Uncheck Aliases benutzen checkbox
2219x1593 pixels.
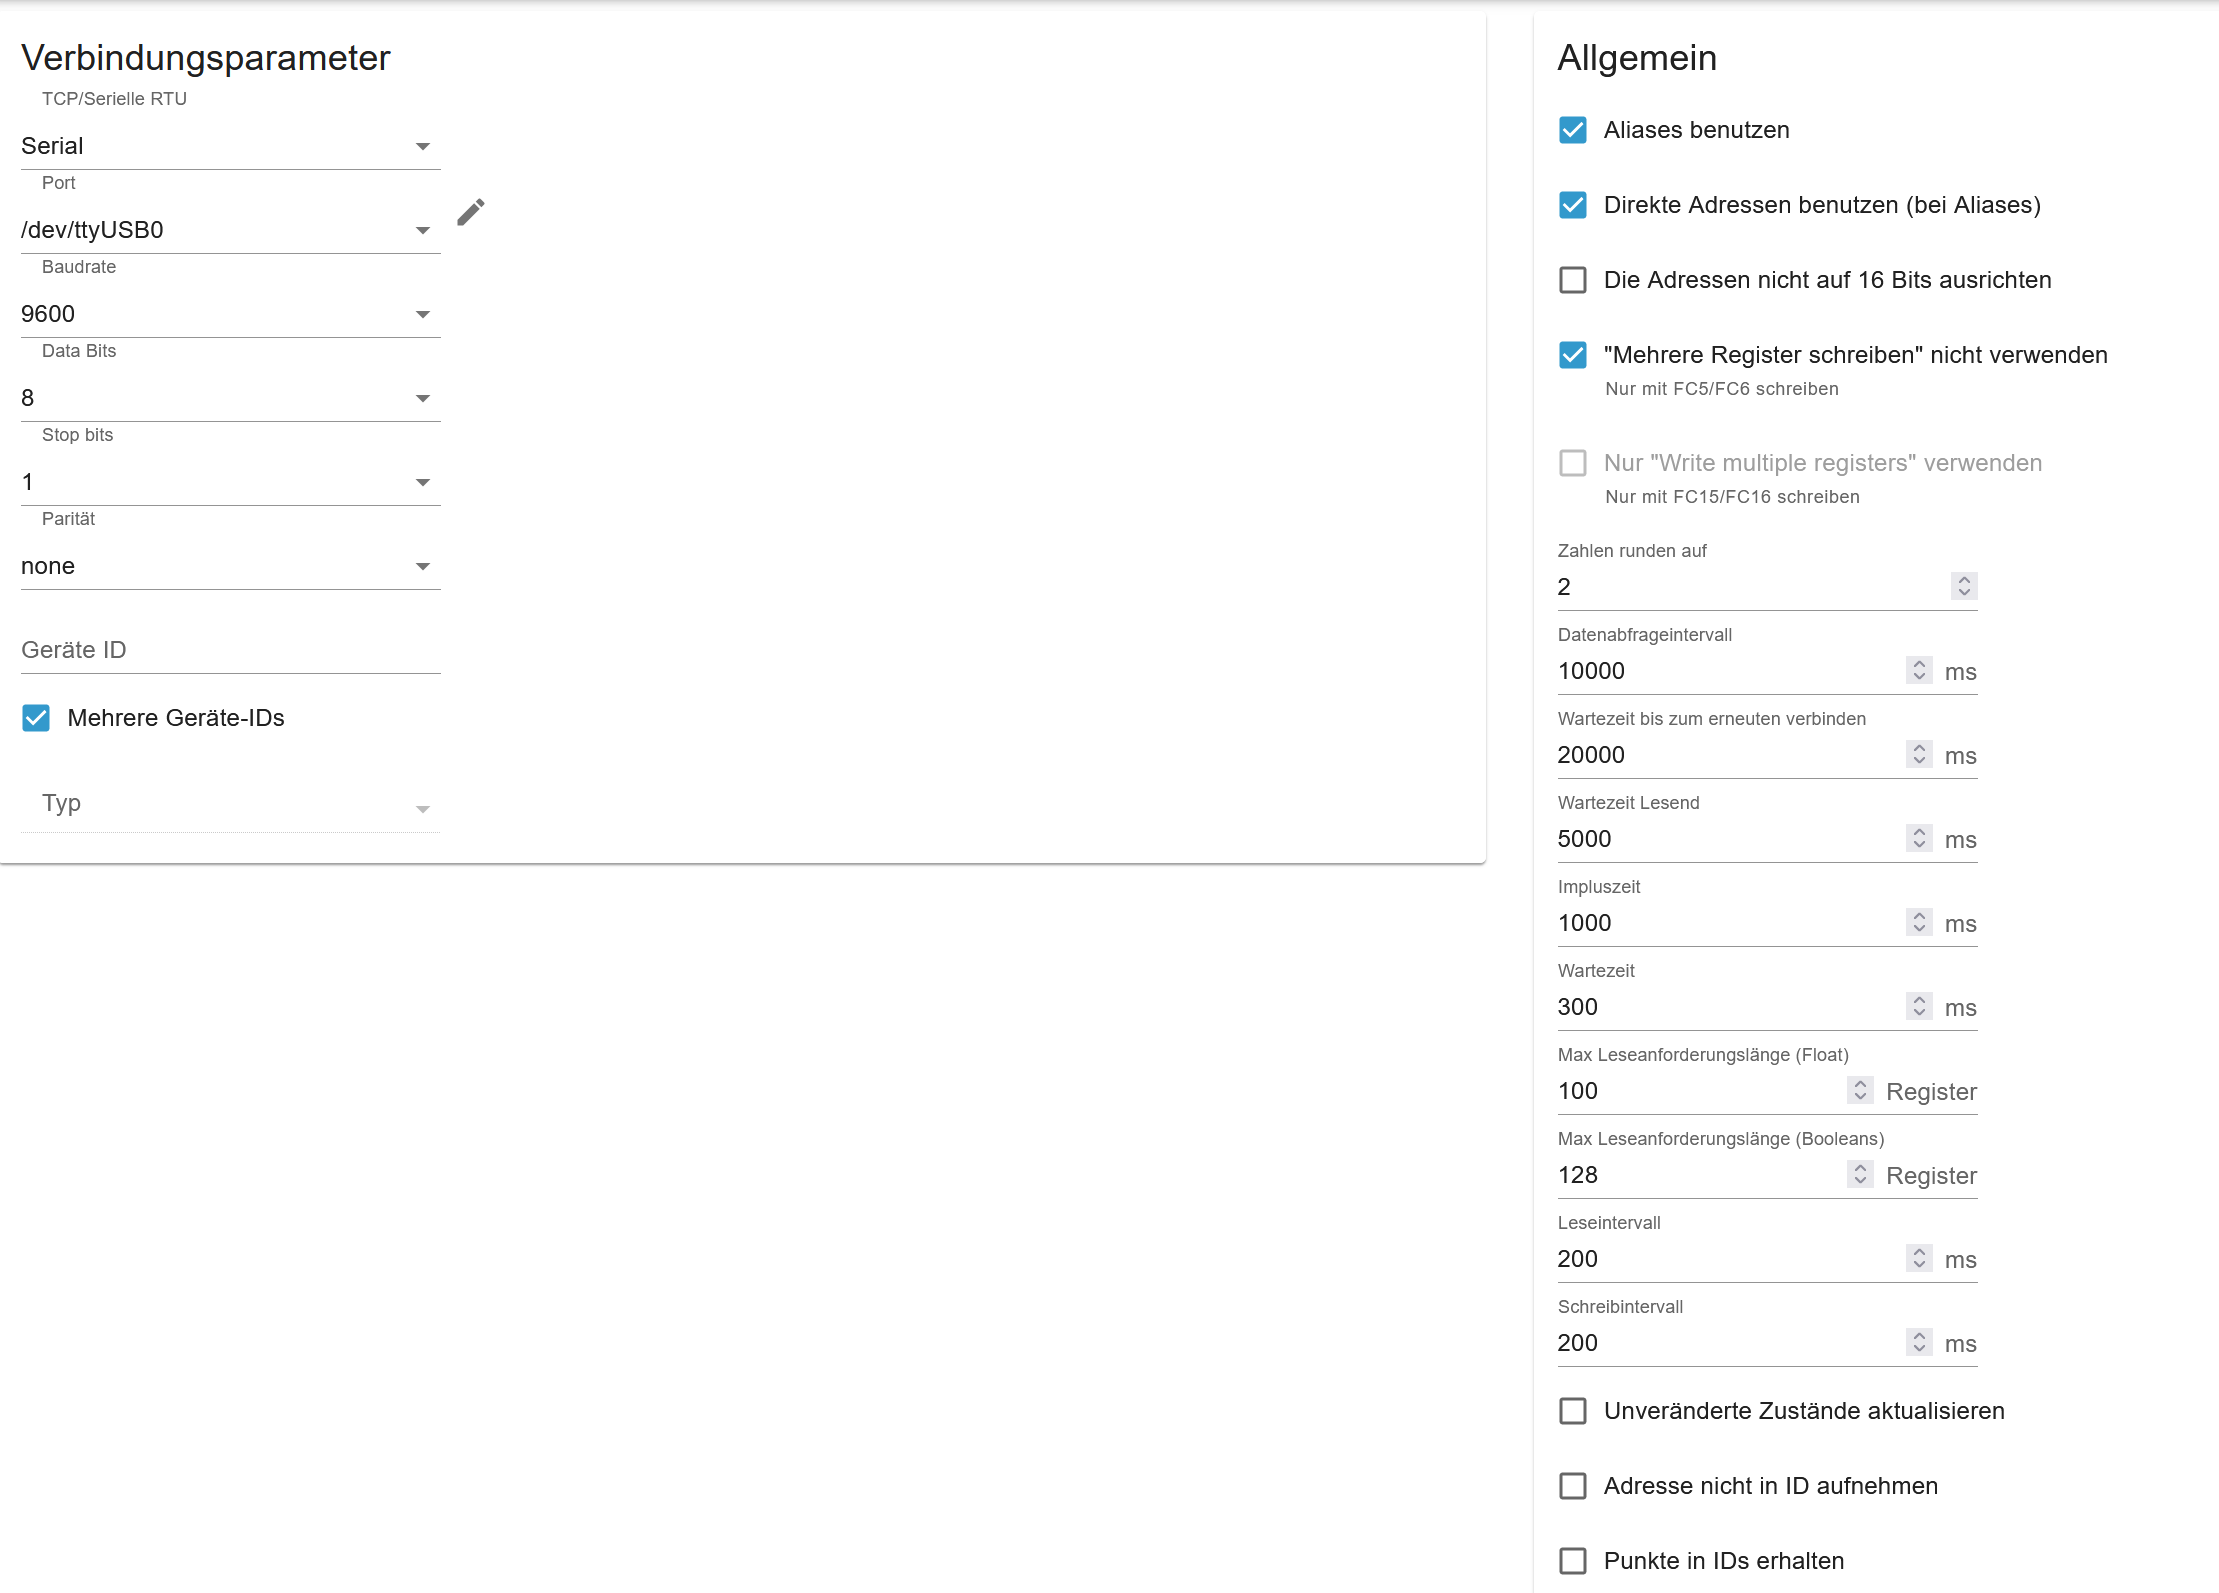click(x=1572, y=130)
